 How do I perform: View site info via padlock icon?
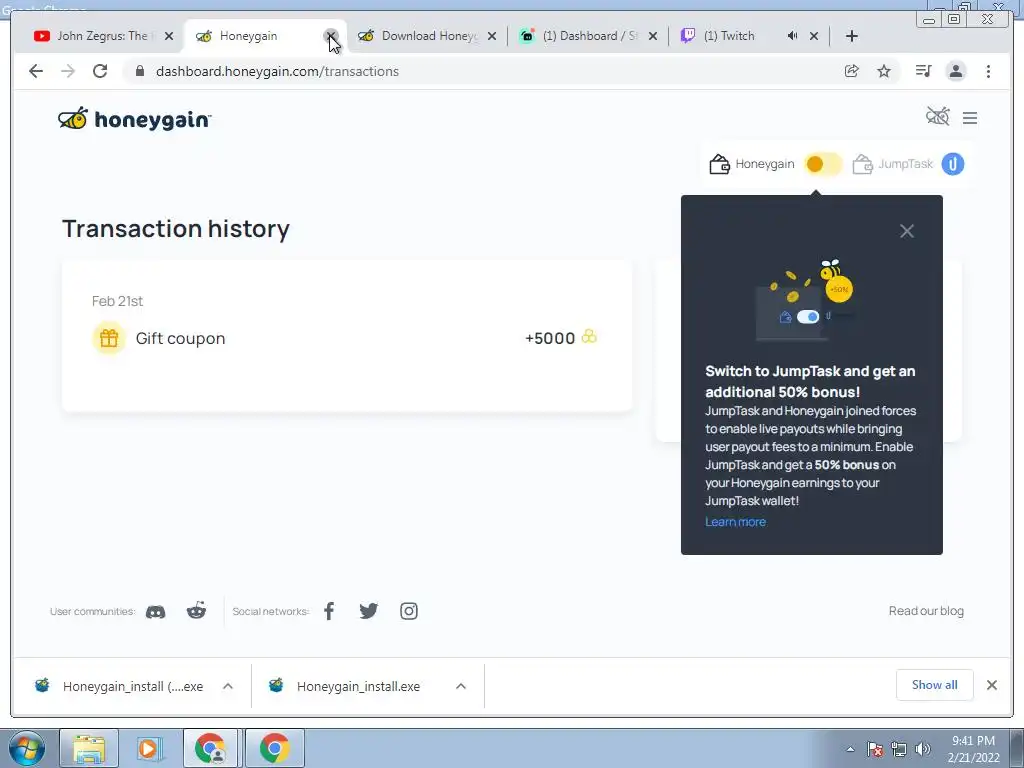click(x=139, y=71)
